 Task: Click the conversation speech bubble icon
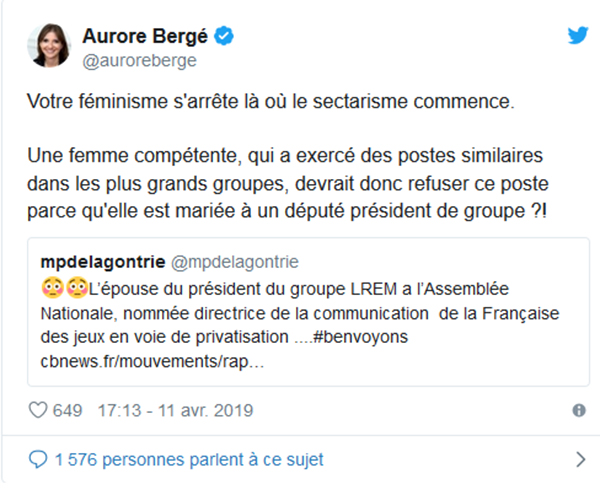(38, 460)
